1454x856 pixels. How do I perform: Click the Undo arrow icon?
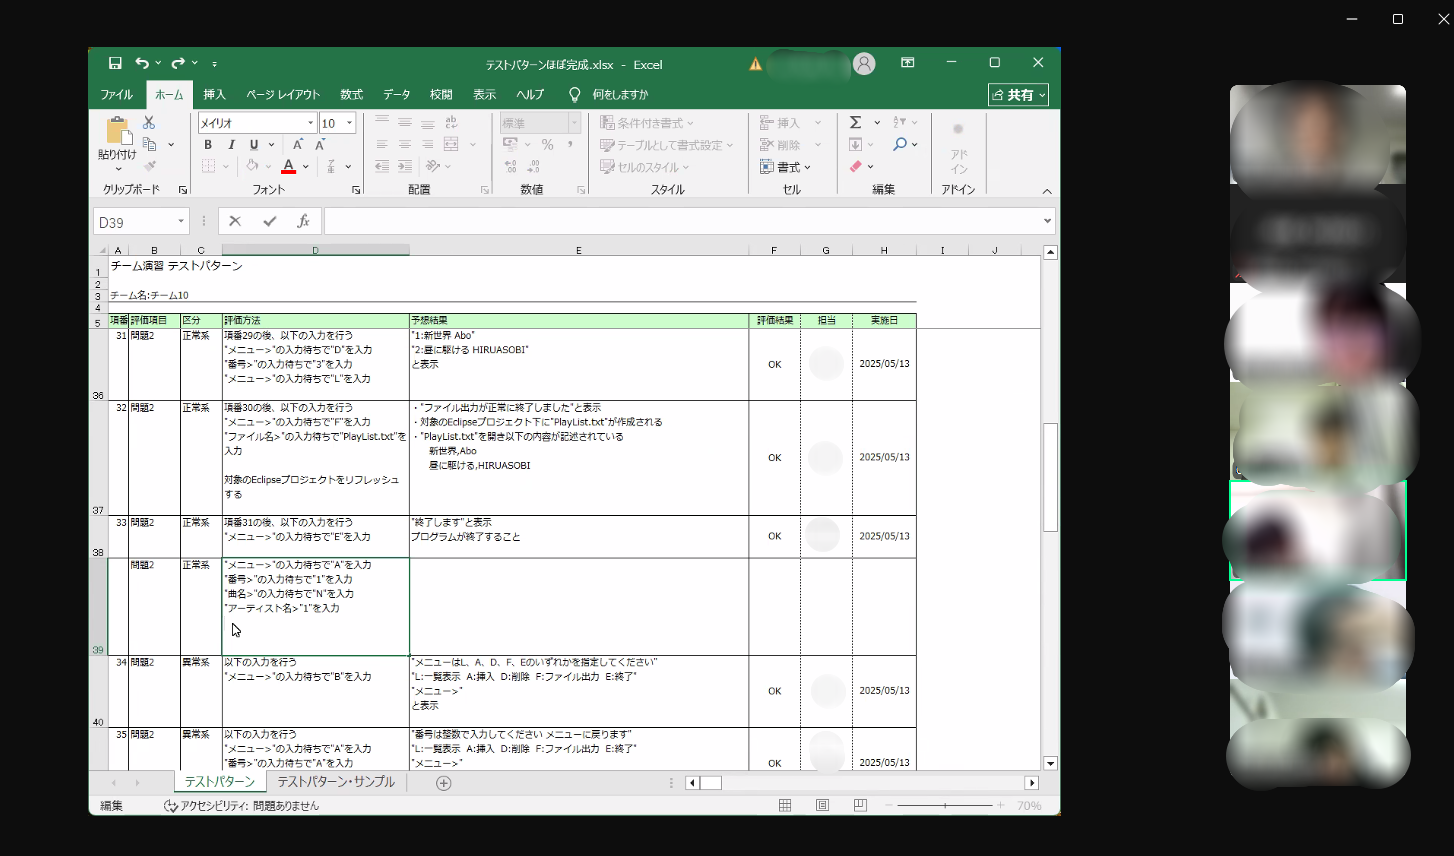[x=142, y=64]
